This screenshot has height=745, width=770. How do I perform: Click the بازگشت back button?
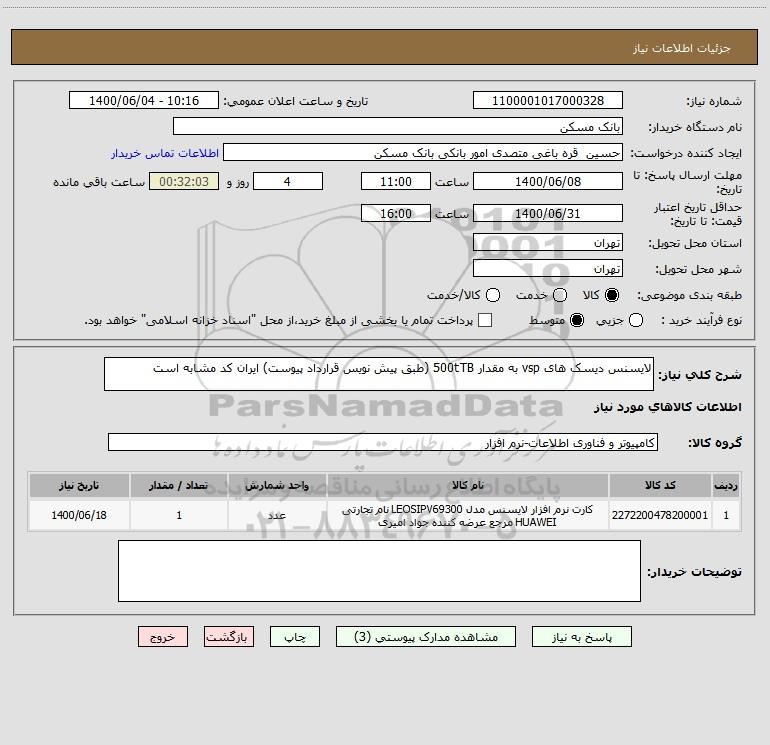coord(229,637)
